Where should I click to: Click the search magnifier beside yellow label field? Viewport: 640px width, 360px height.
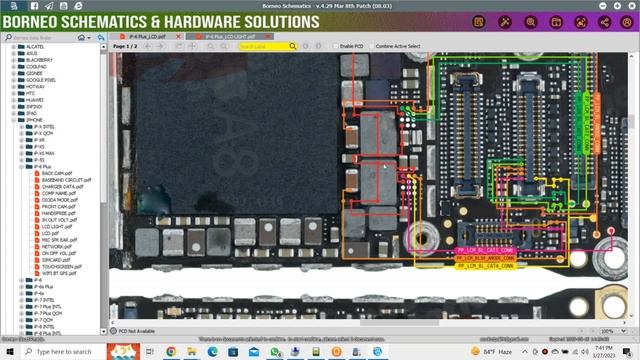pos(293,46)
